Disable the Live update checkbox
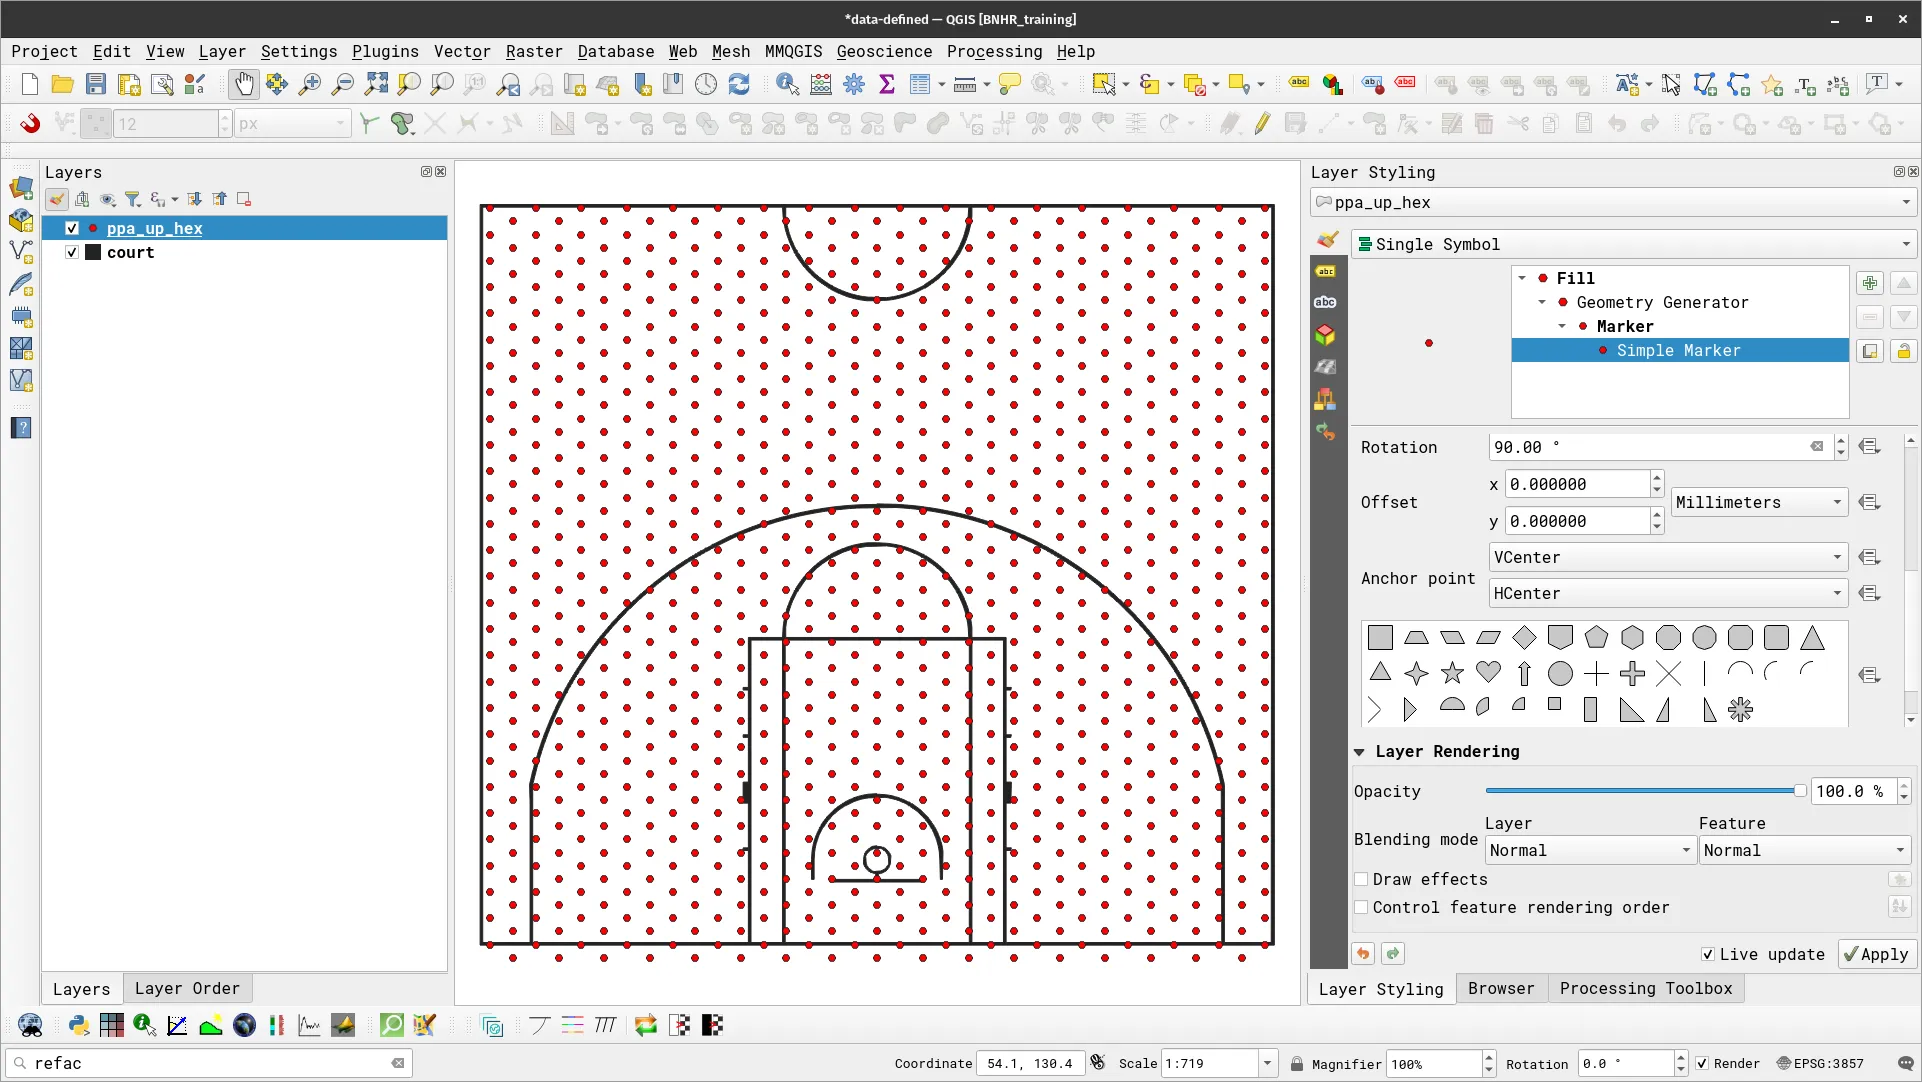The image size is (1922, 1082). (x=1706, y=954)
